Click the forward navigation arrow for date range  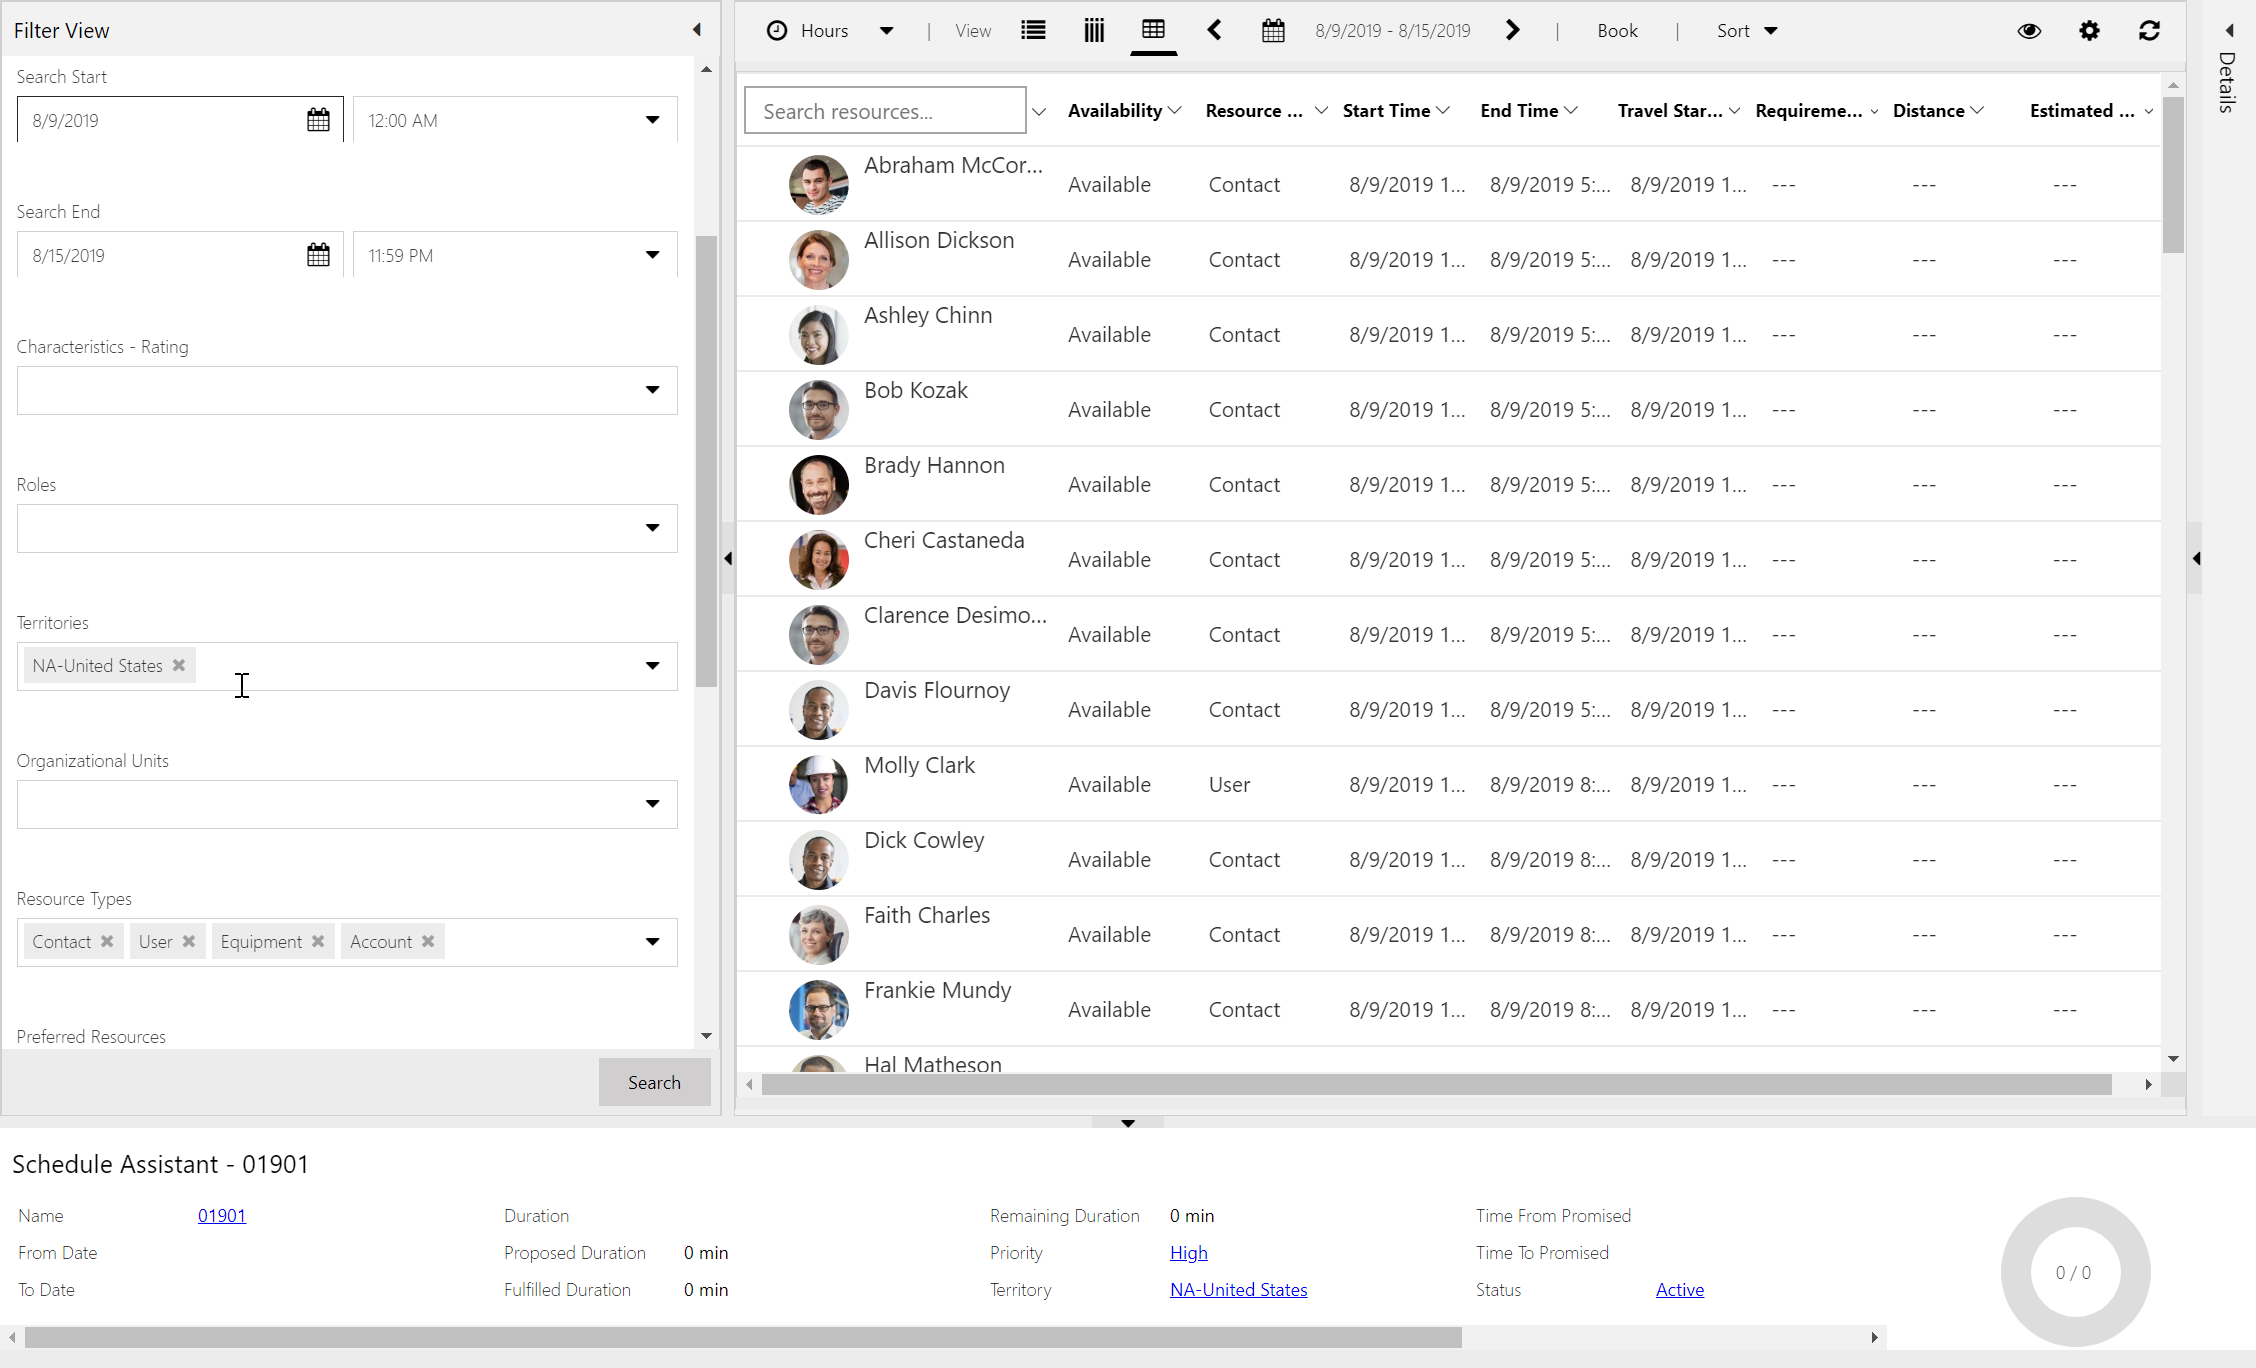(1512, 31)
